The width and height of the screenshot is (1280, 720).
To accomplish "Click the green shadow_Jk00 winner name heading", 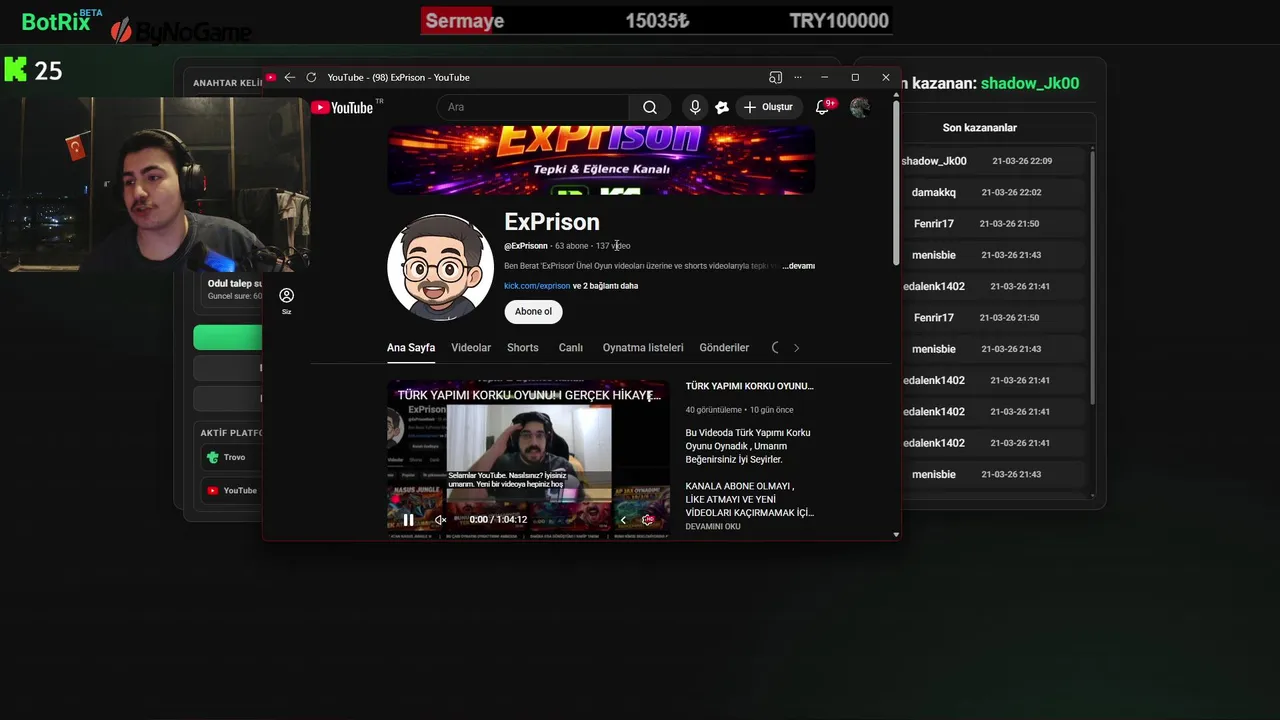I will pyautogui.click(x=1029, y=84).
